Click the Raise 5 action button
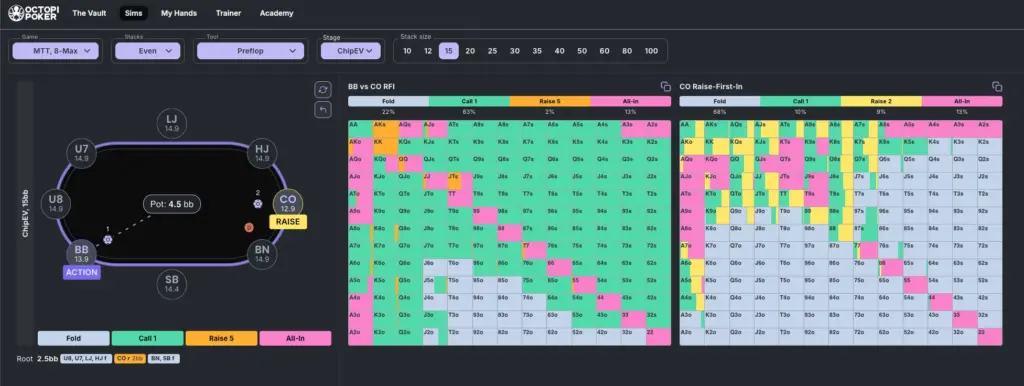1024x386 pixels. 221,338
